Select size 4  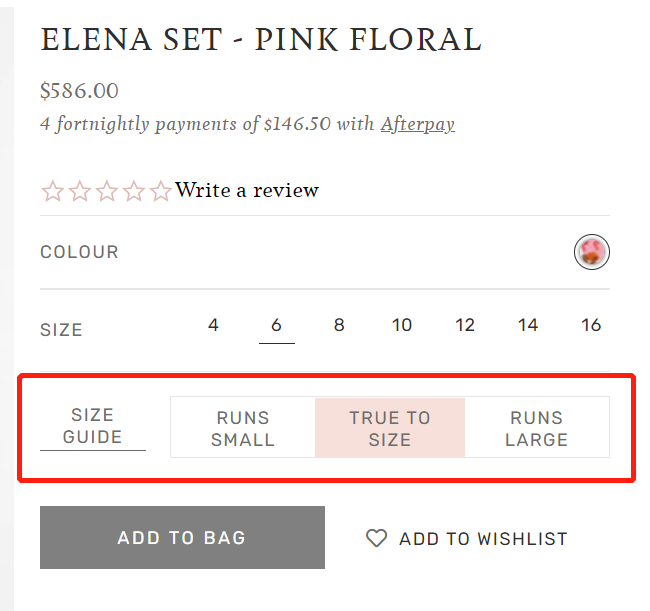[213, 325]
